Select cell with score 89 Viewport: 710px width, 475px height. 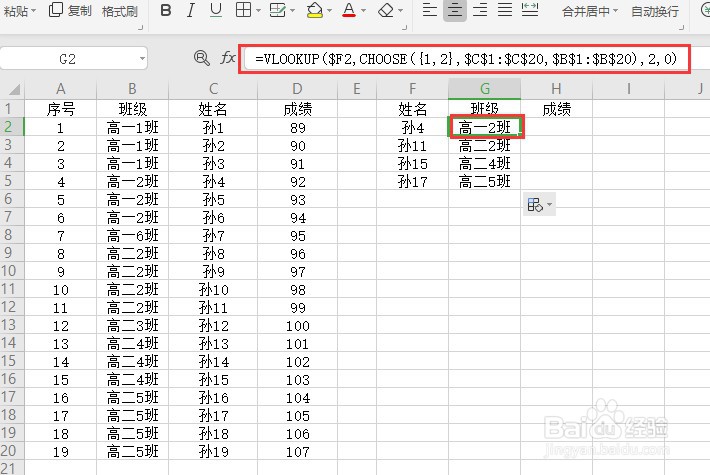click(x=297, y=128)
